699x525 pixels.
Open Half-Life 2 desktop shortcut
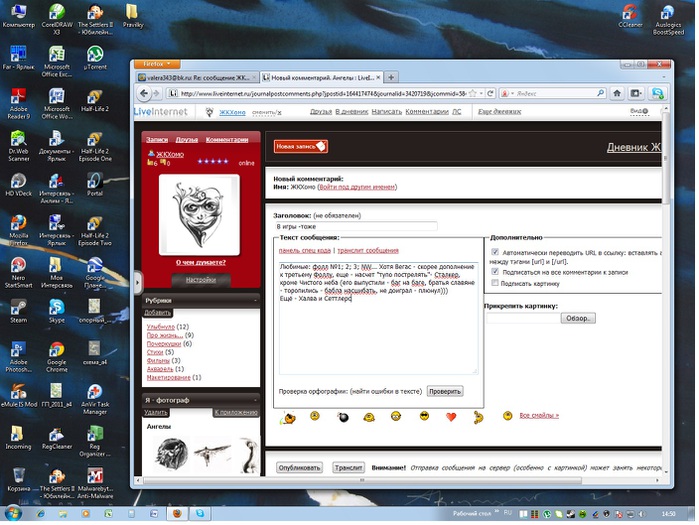(x=95, y=100)
